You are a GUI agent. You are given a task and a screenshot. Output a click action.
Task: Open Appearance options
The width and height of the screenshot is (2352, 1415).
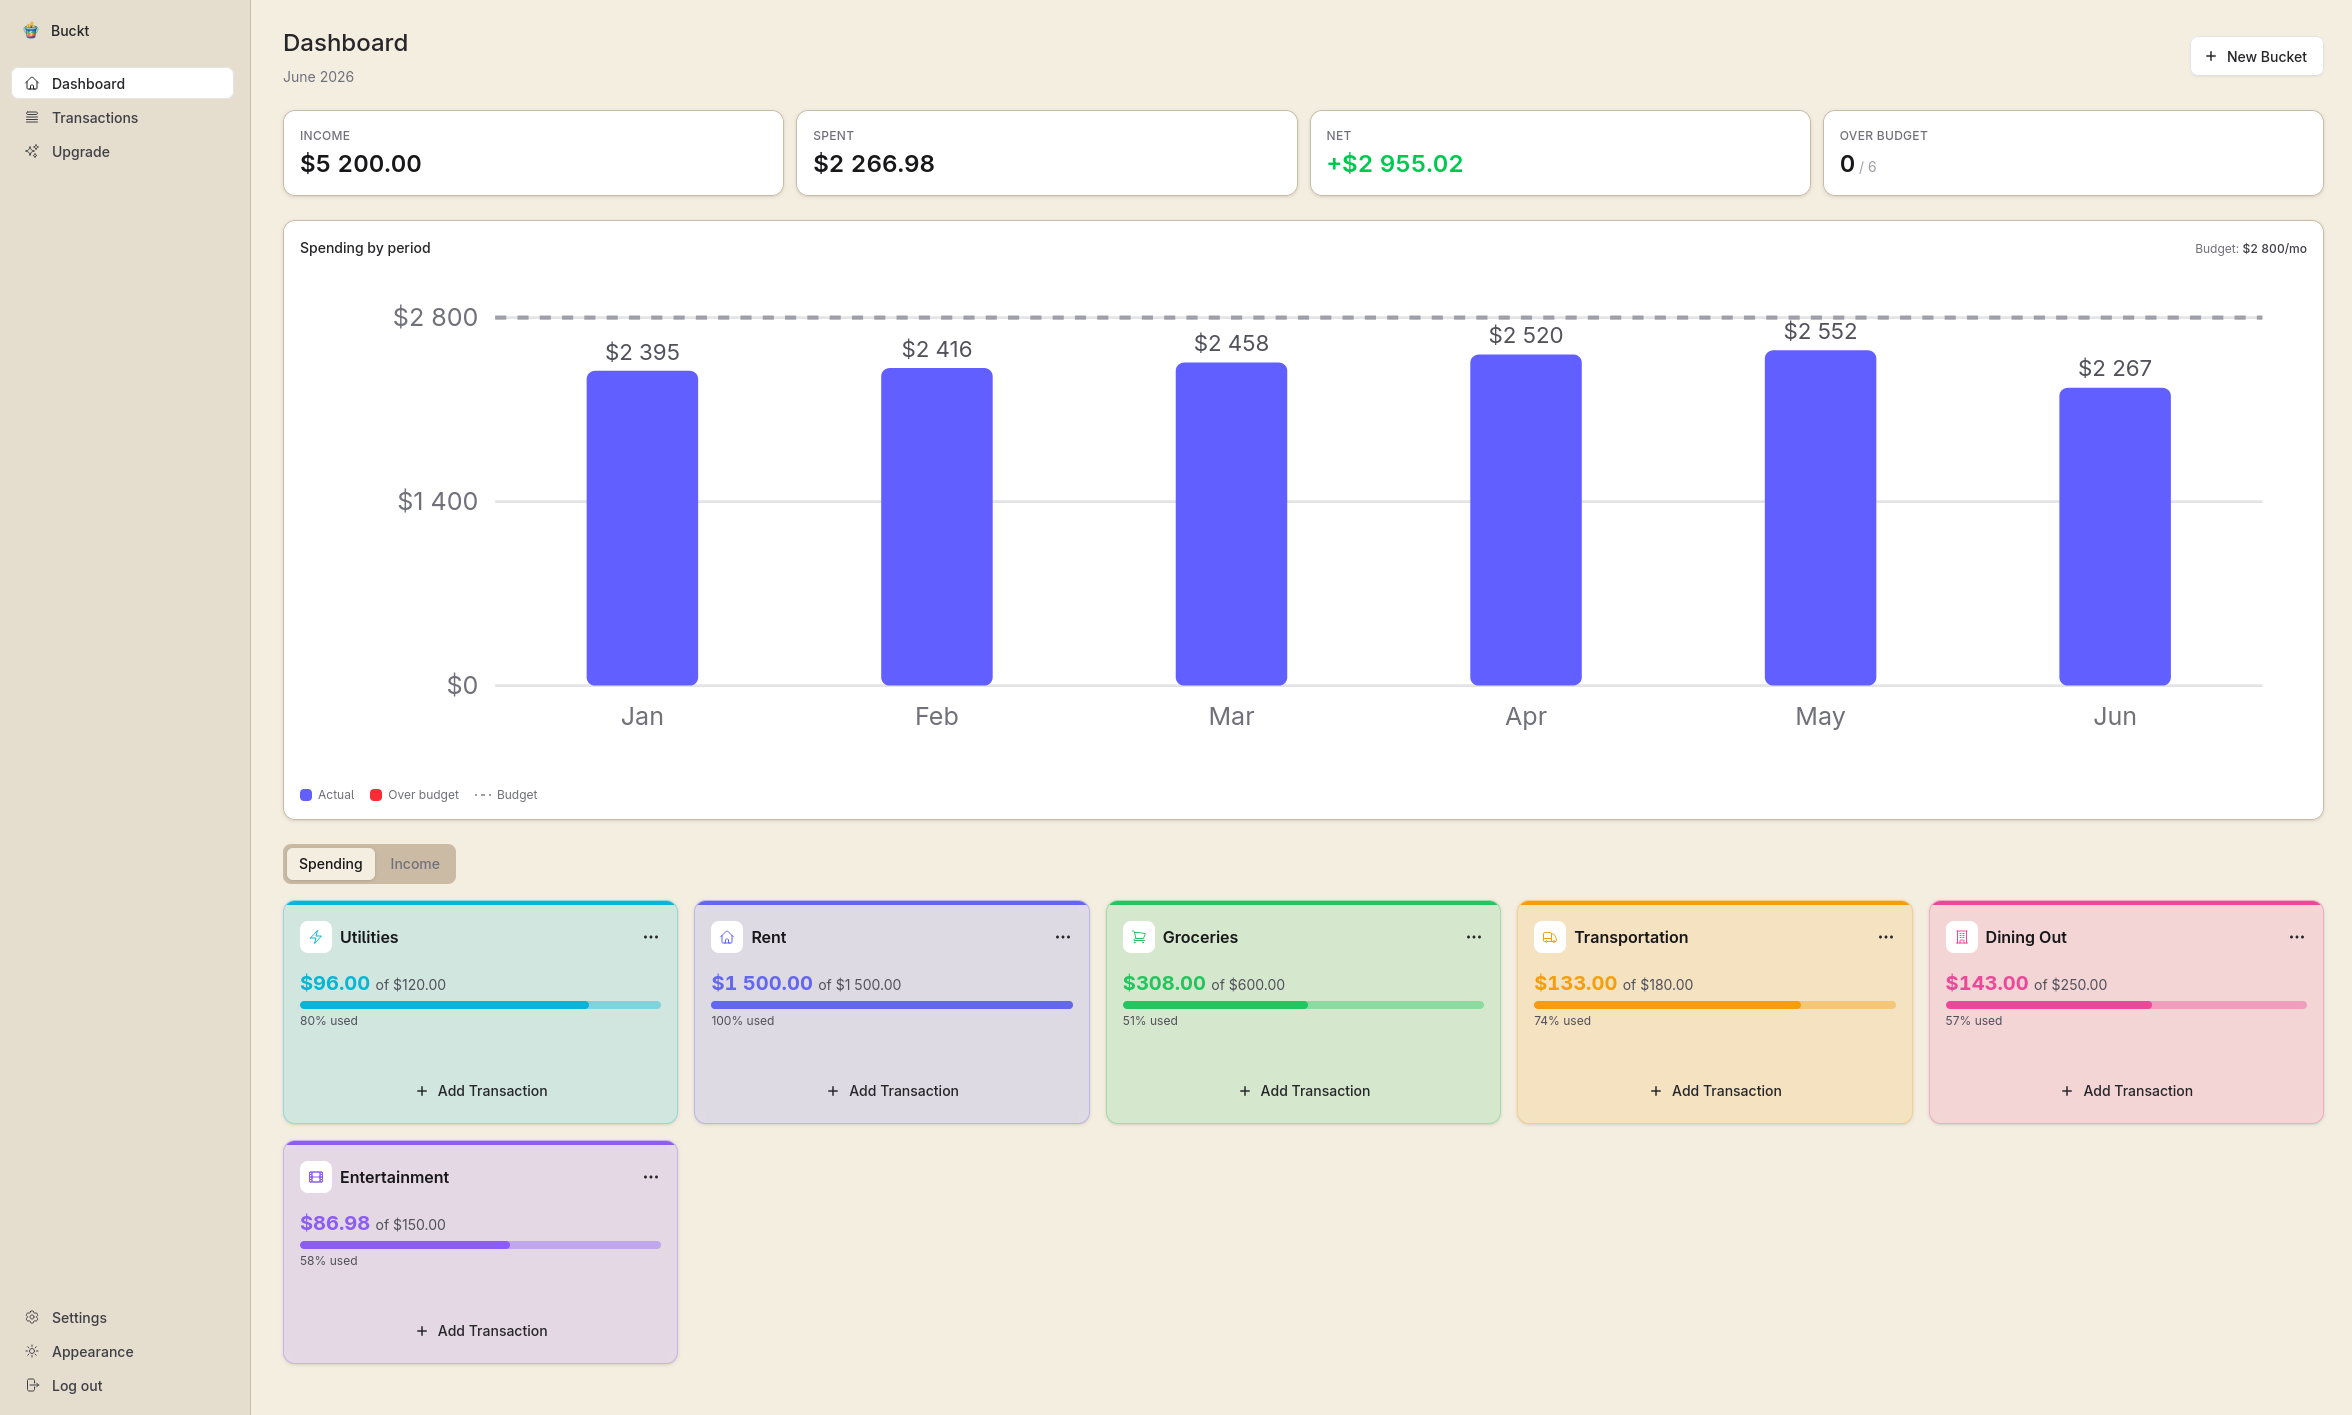(x=122, y=1351)
